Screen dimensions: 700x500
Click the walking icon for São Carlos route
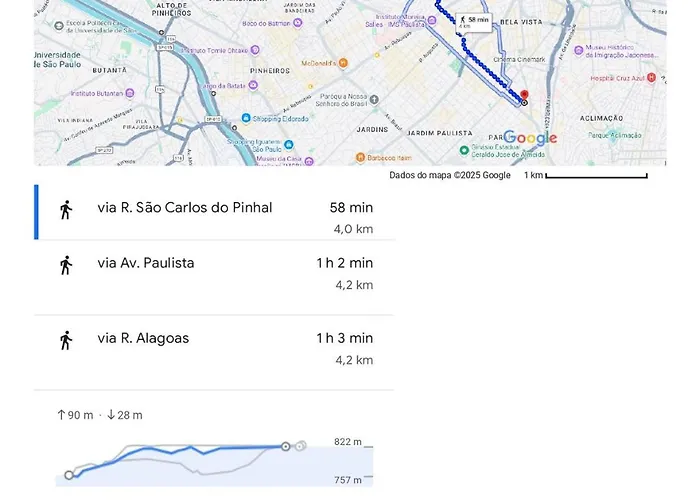click(x=66, y=210)
